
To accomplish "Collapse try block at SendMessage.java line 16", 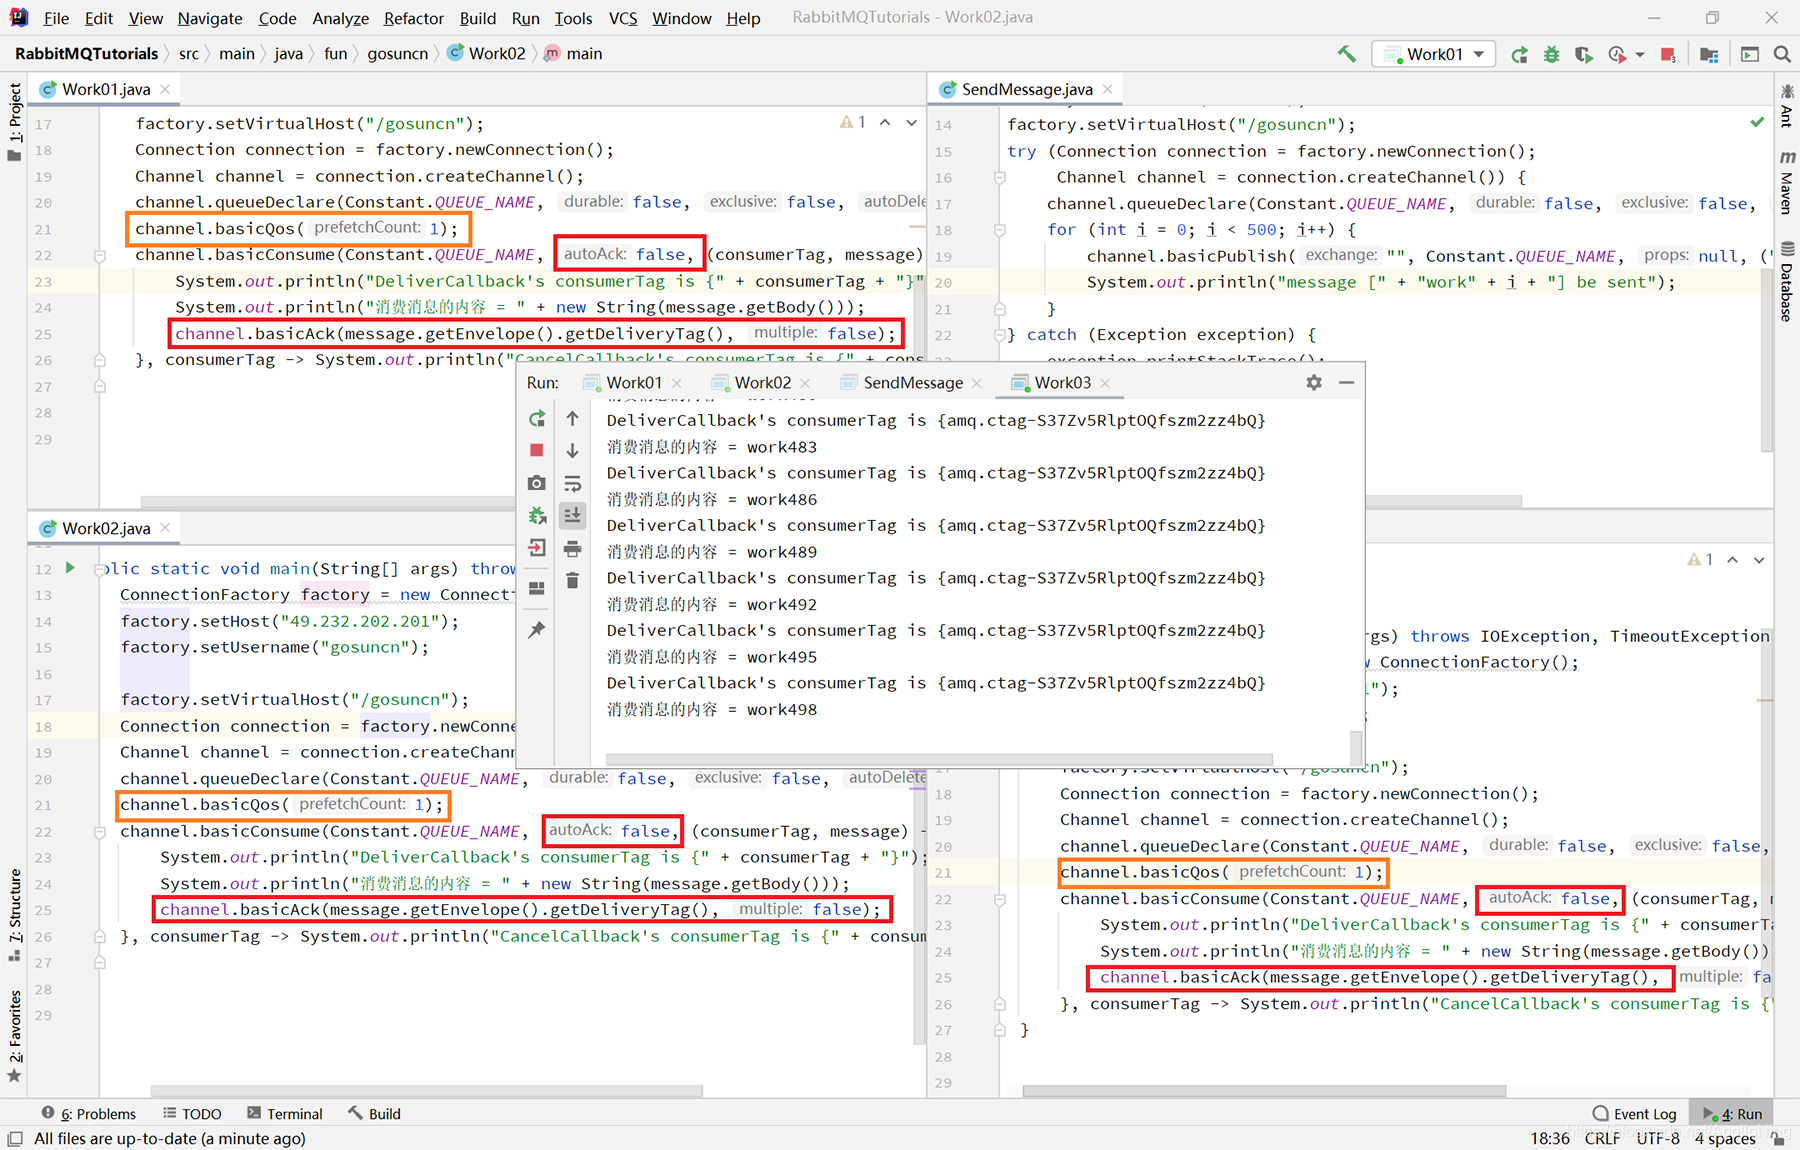I will pos(999,177).
